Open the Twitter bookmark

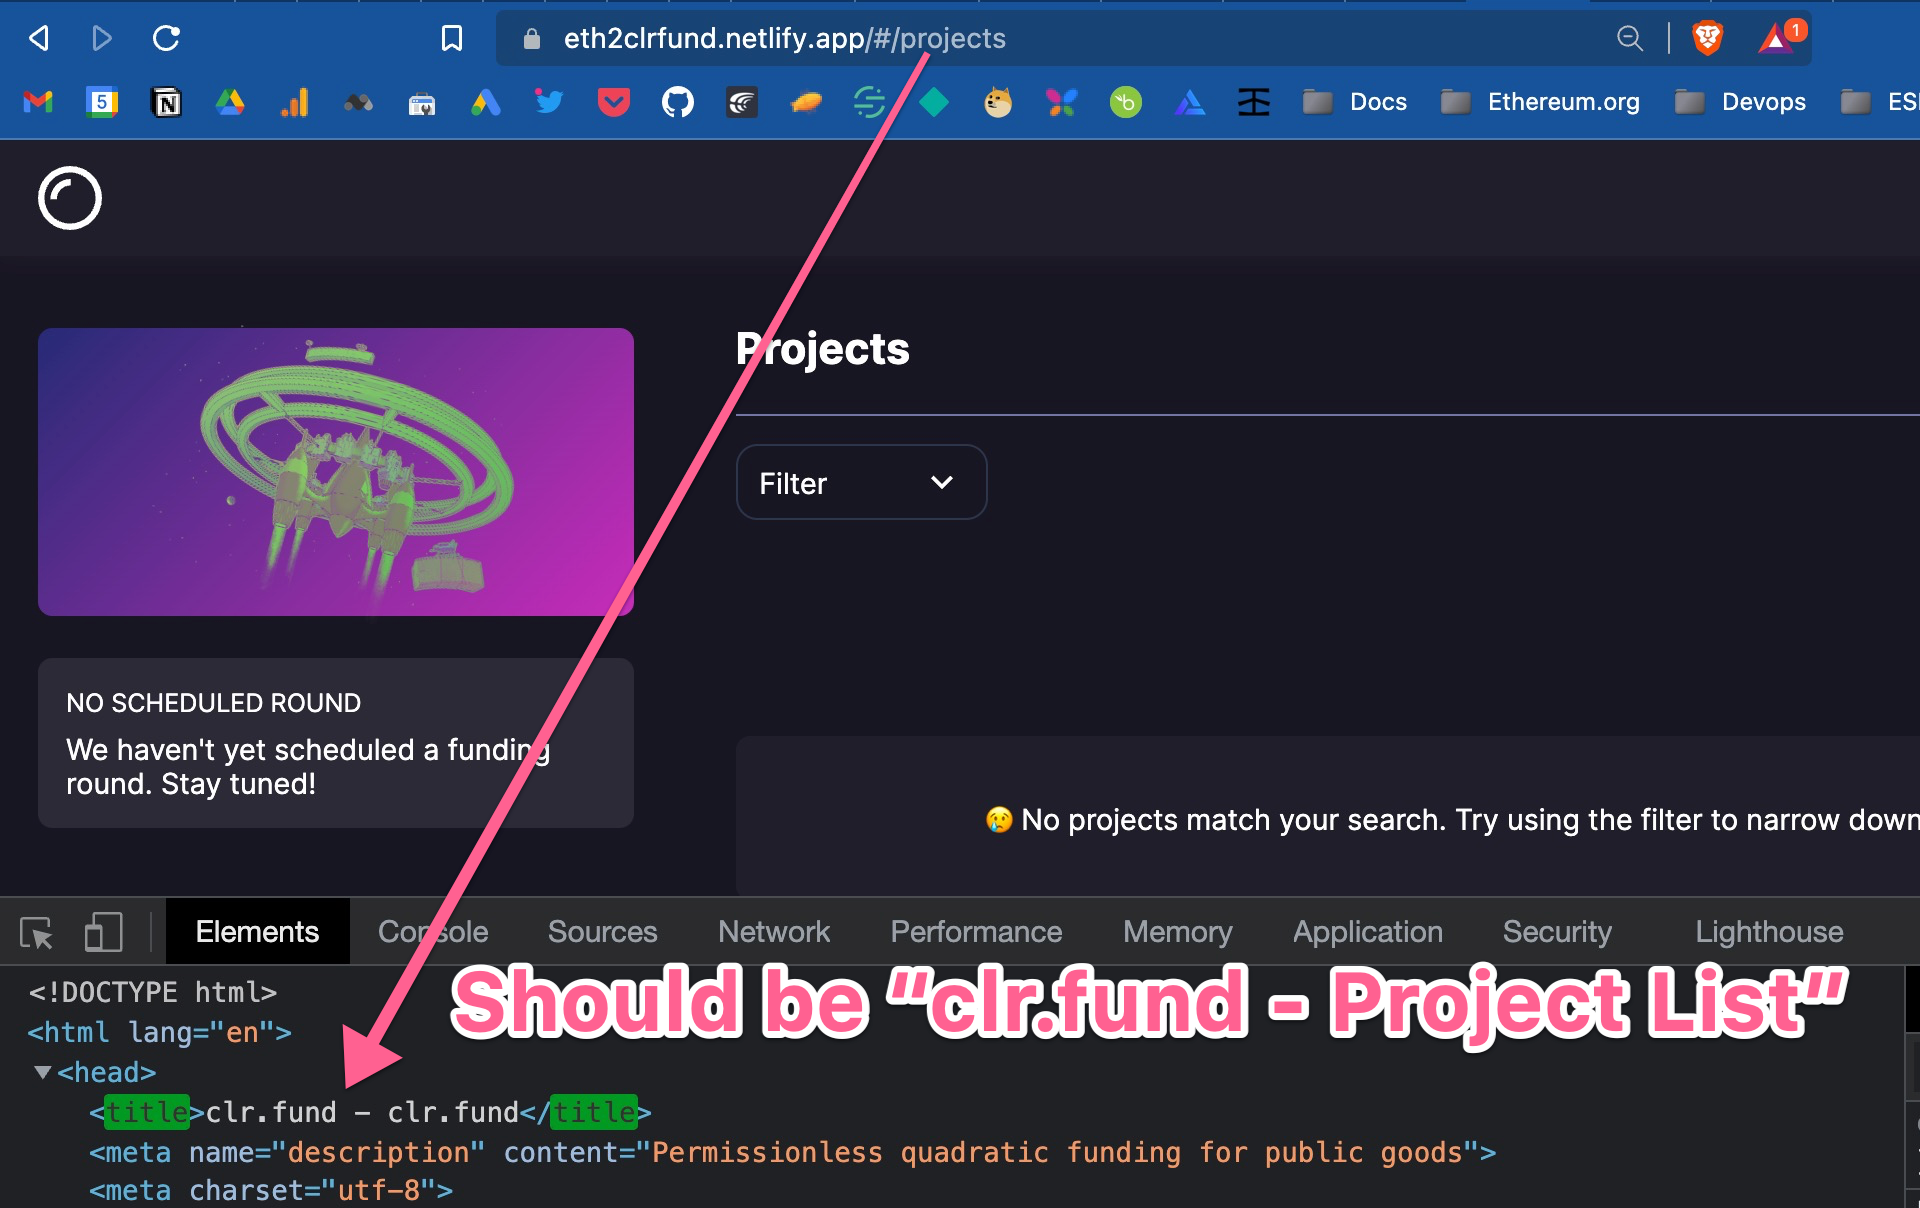click(549, 101)
